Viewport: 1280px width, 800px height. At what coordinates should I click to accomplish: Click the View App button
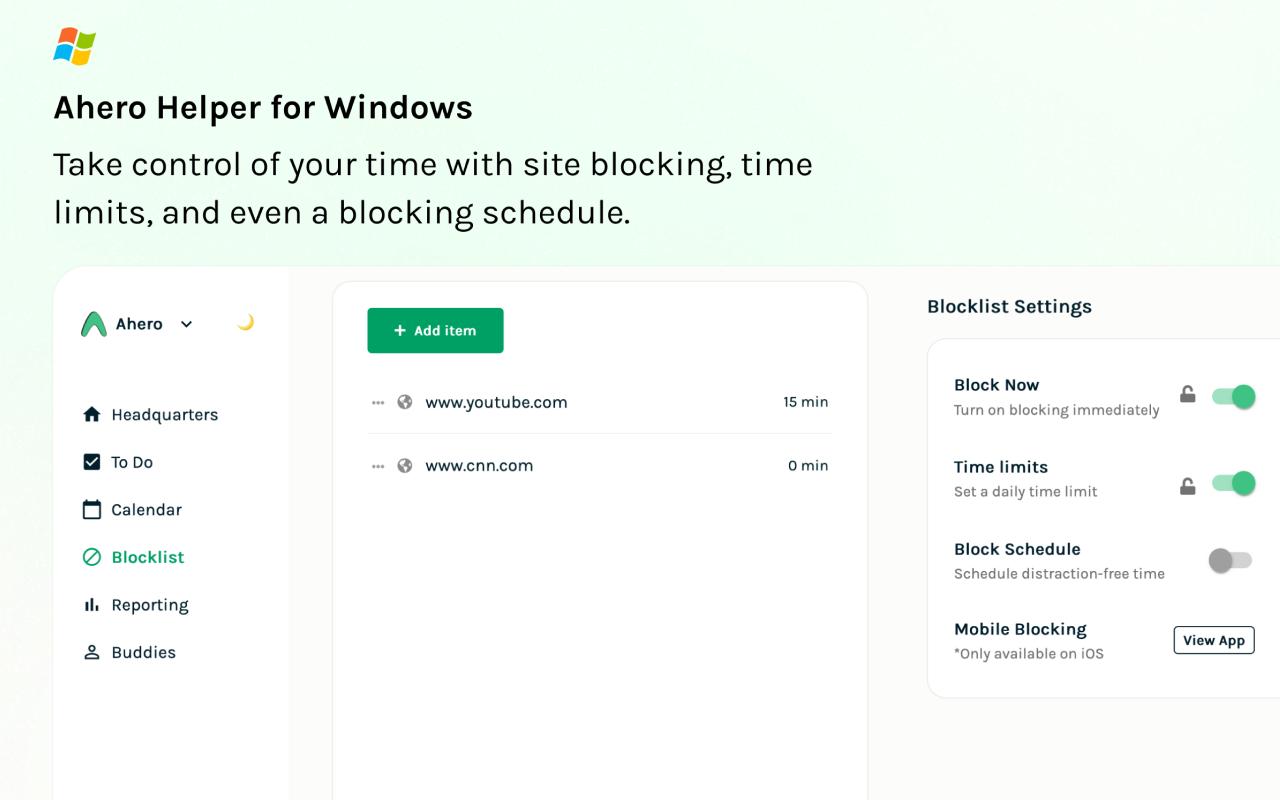pos(1214,640)
